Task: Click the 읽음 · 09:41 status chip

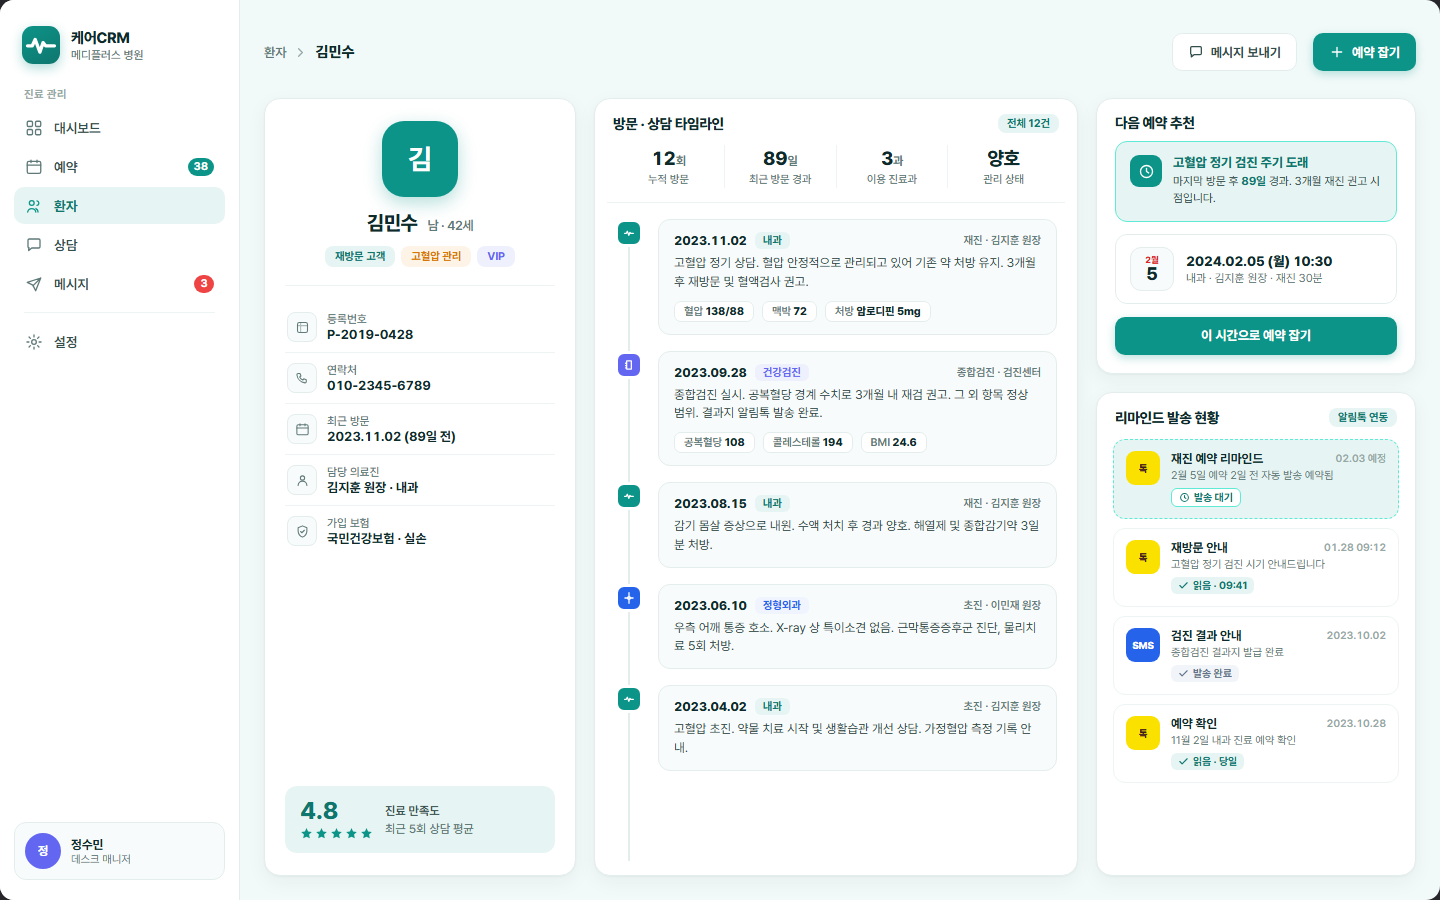Action: tap(1213, 585)
